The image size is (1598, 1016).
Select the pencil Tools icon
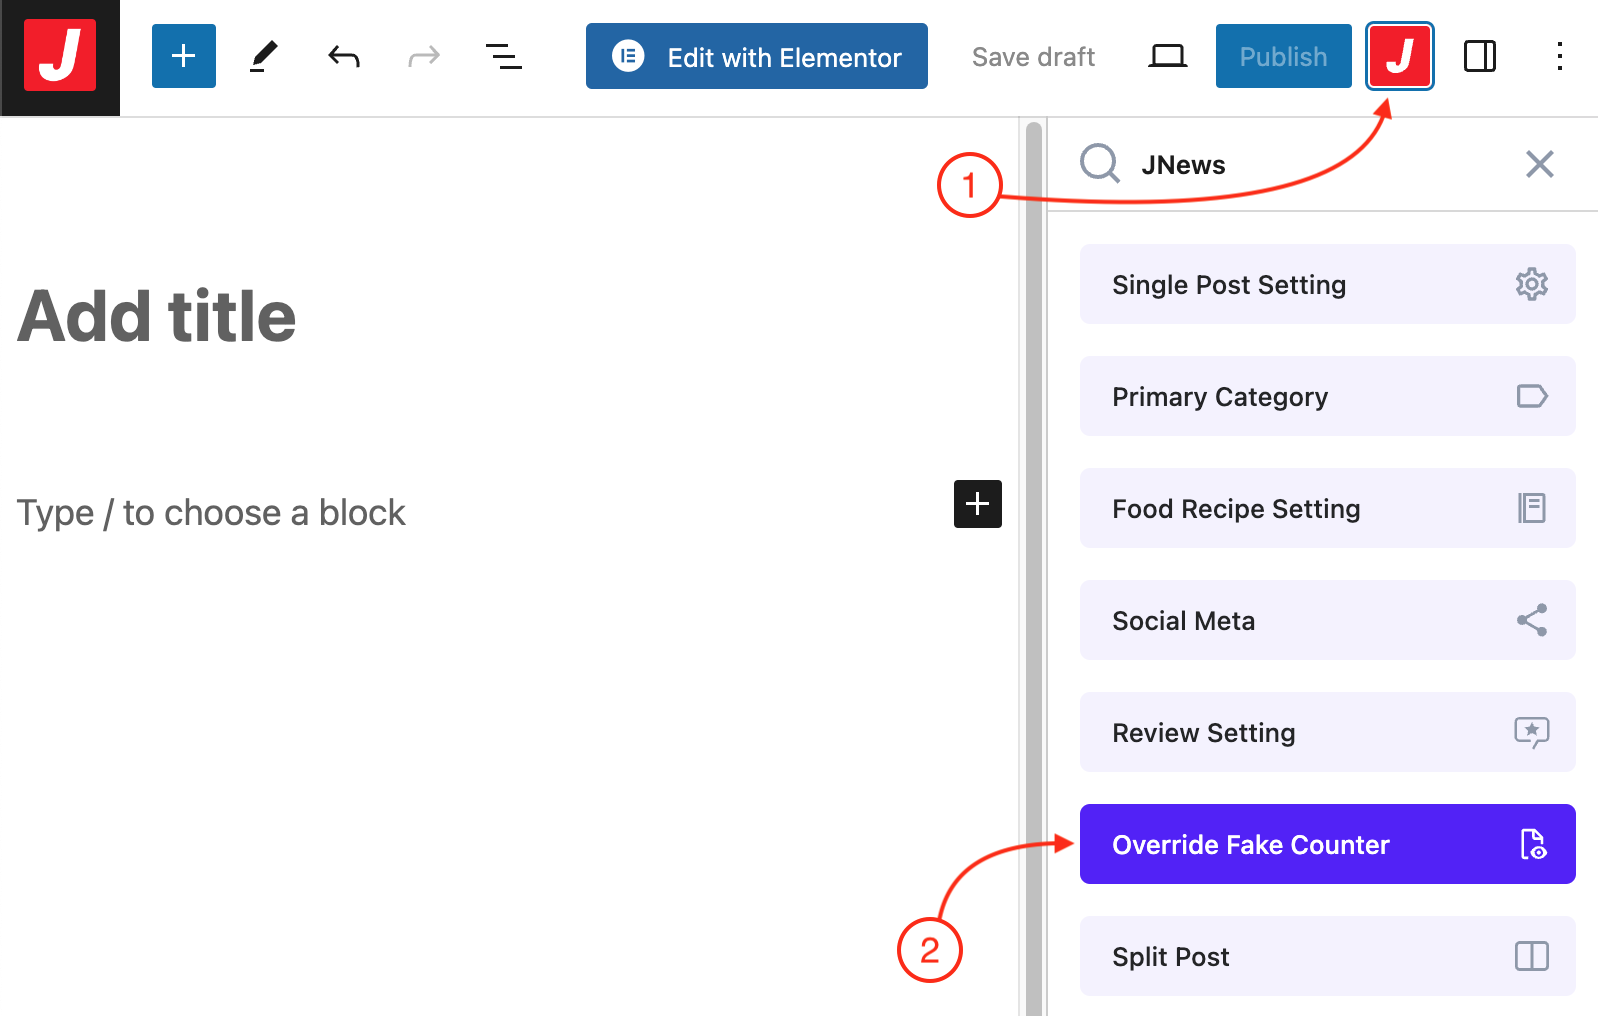(263, 56)
